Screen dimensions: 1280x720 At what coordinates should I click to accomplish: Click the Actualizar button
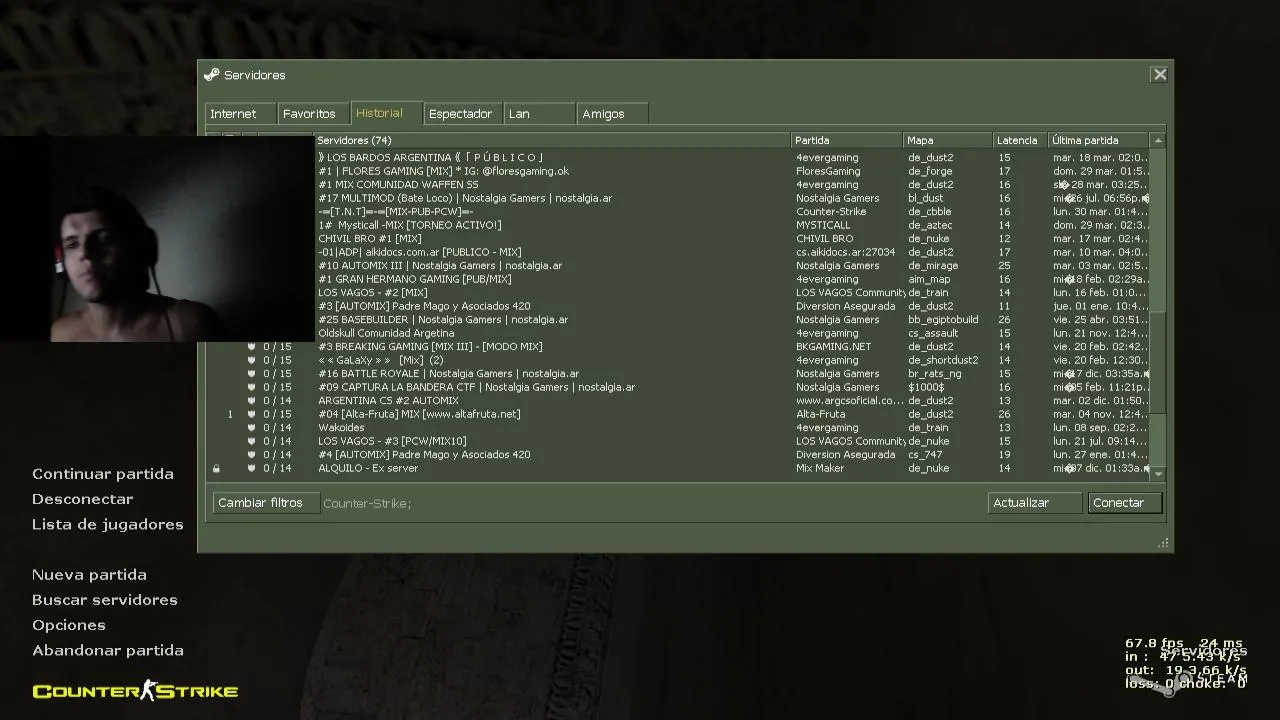(1035, 503)
